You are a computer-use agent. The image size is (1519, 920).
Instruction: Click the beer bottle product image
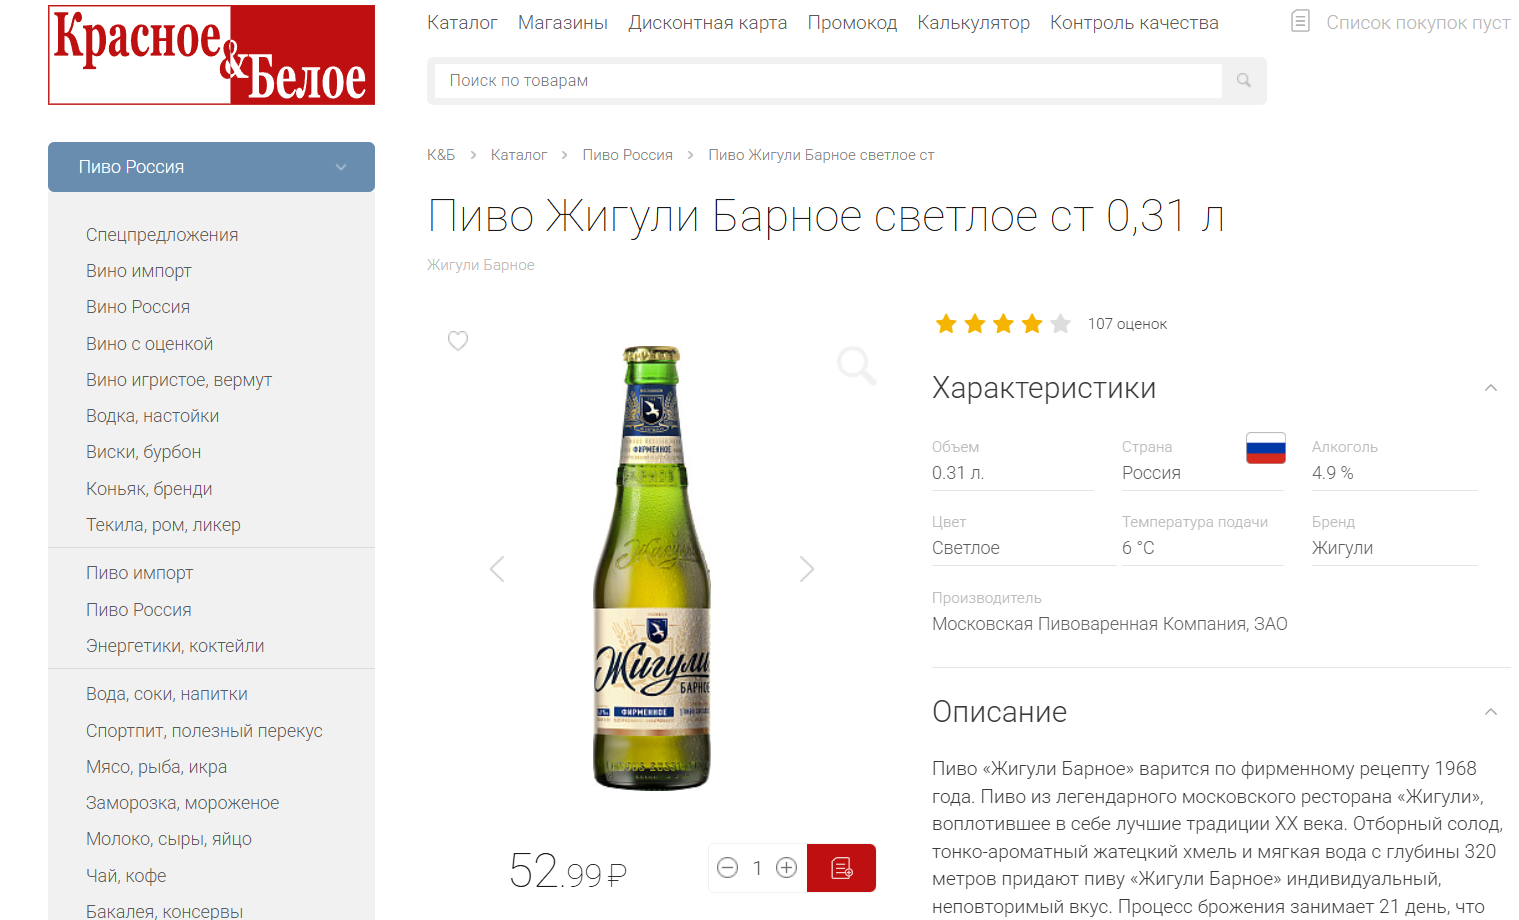point(652,568)
